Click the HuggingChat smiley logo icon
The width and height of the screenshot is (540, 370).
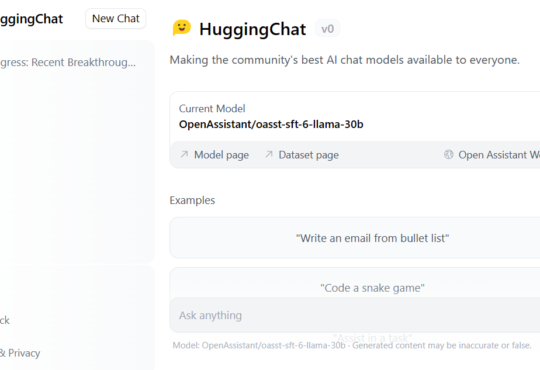click(x=181, y=28)
